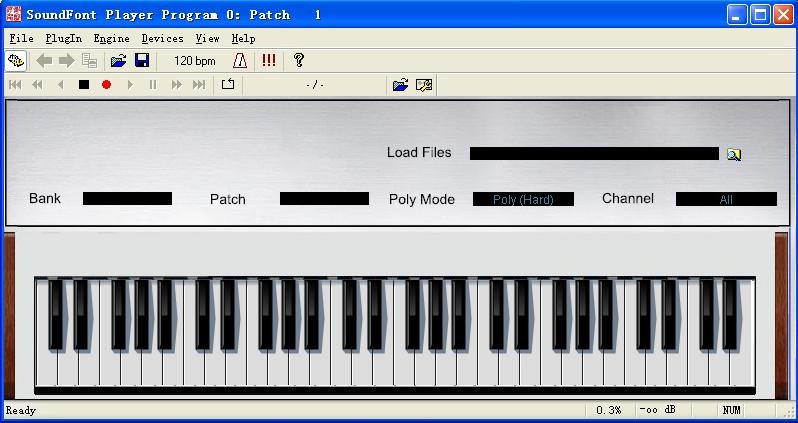Save using the floppy disk icon
798x423 pixels.
click(x=142, y=61)
